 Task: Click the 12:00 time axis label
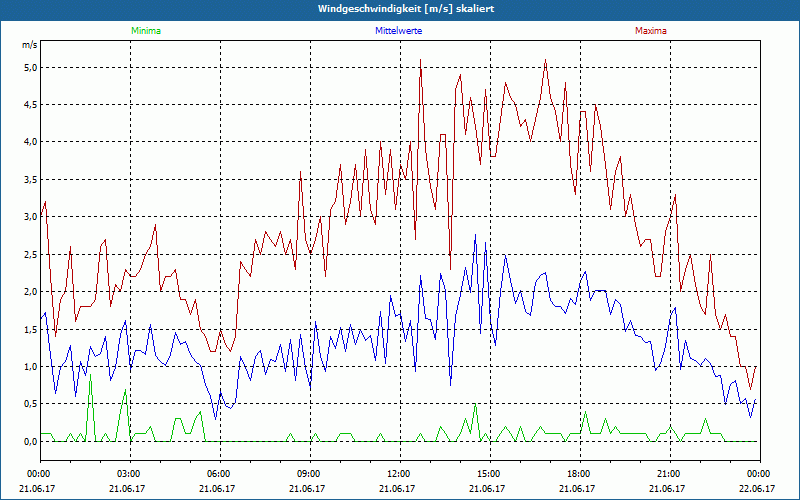coord(398,474)
